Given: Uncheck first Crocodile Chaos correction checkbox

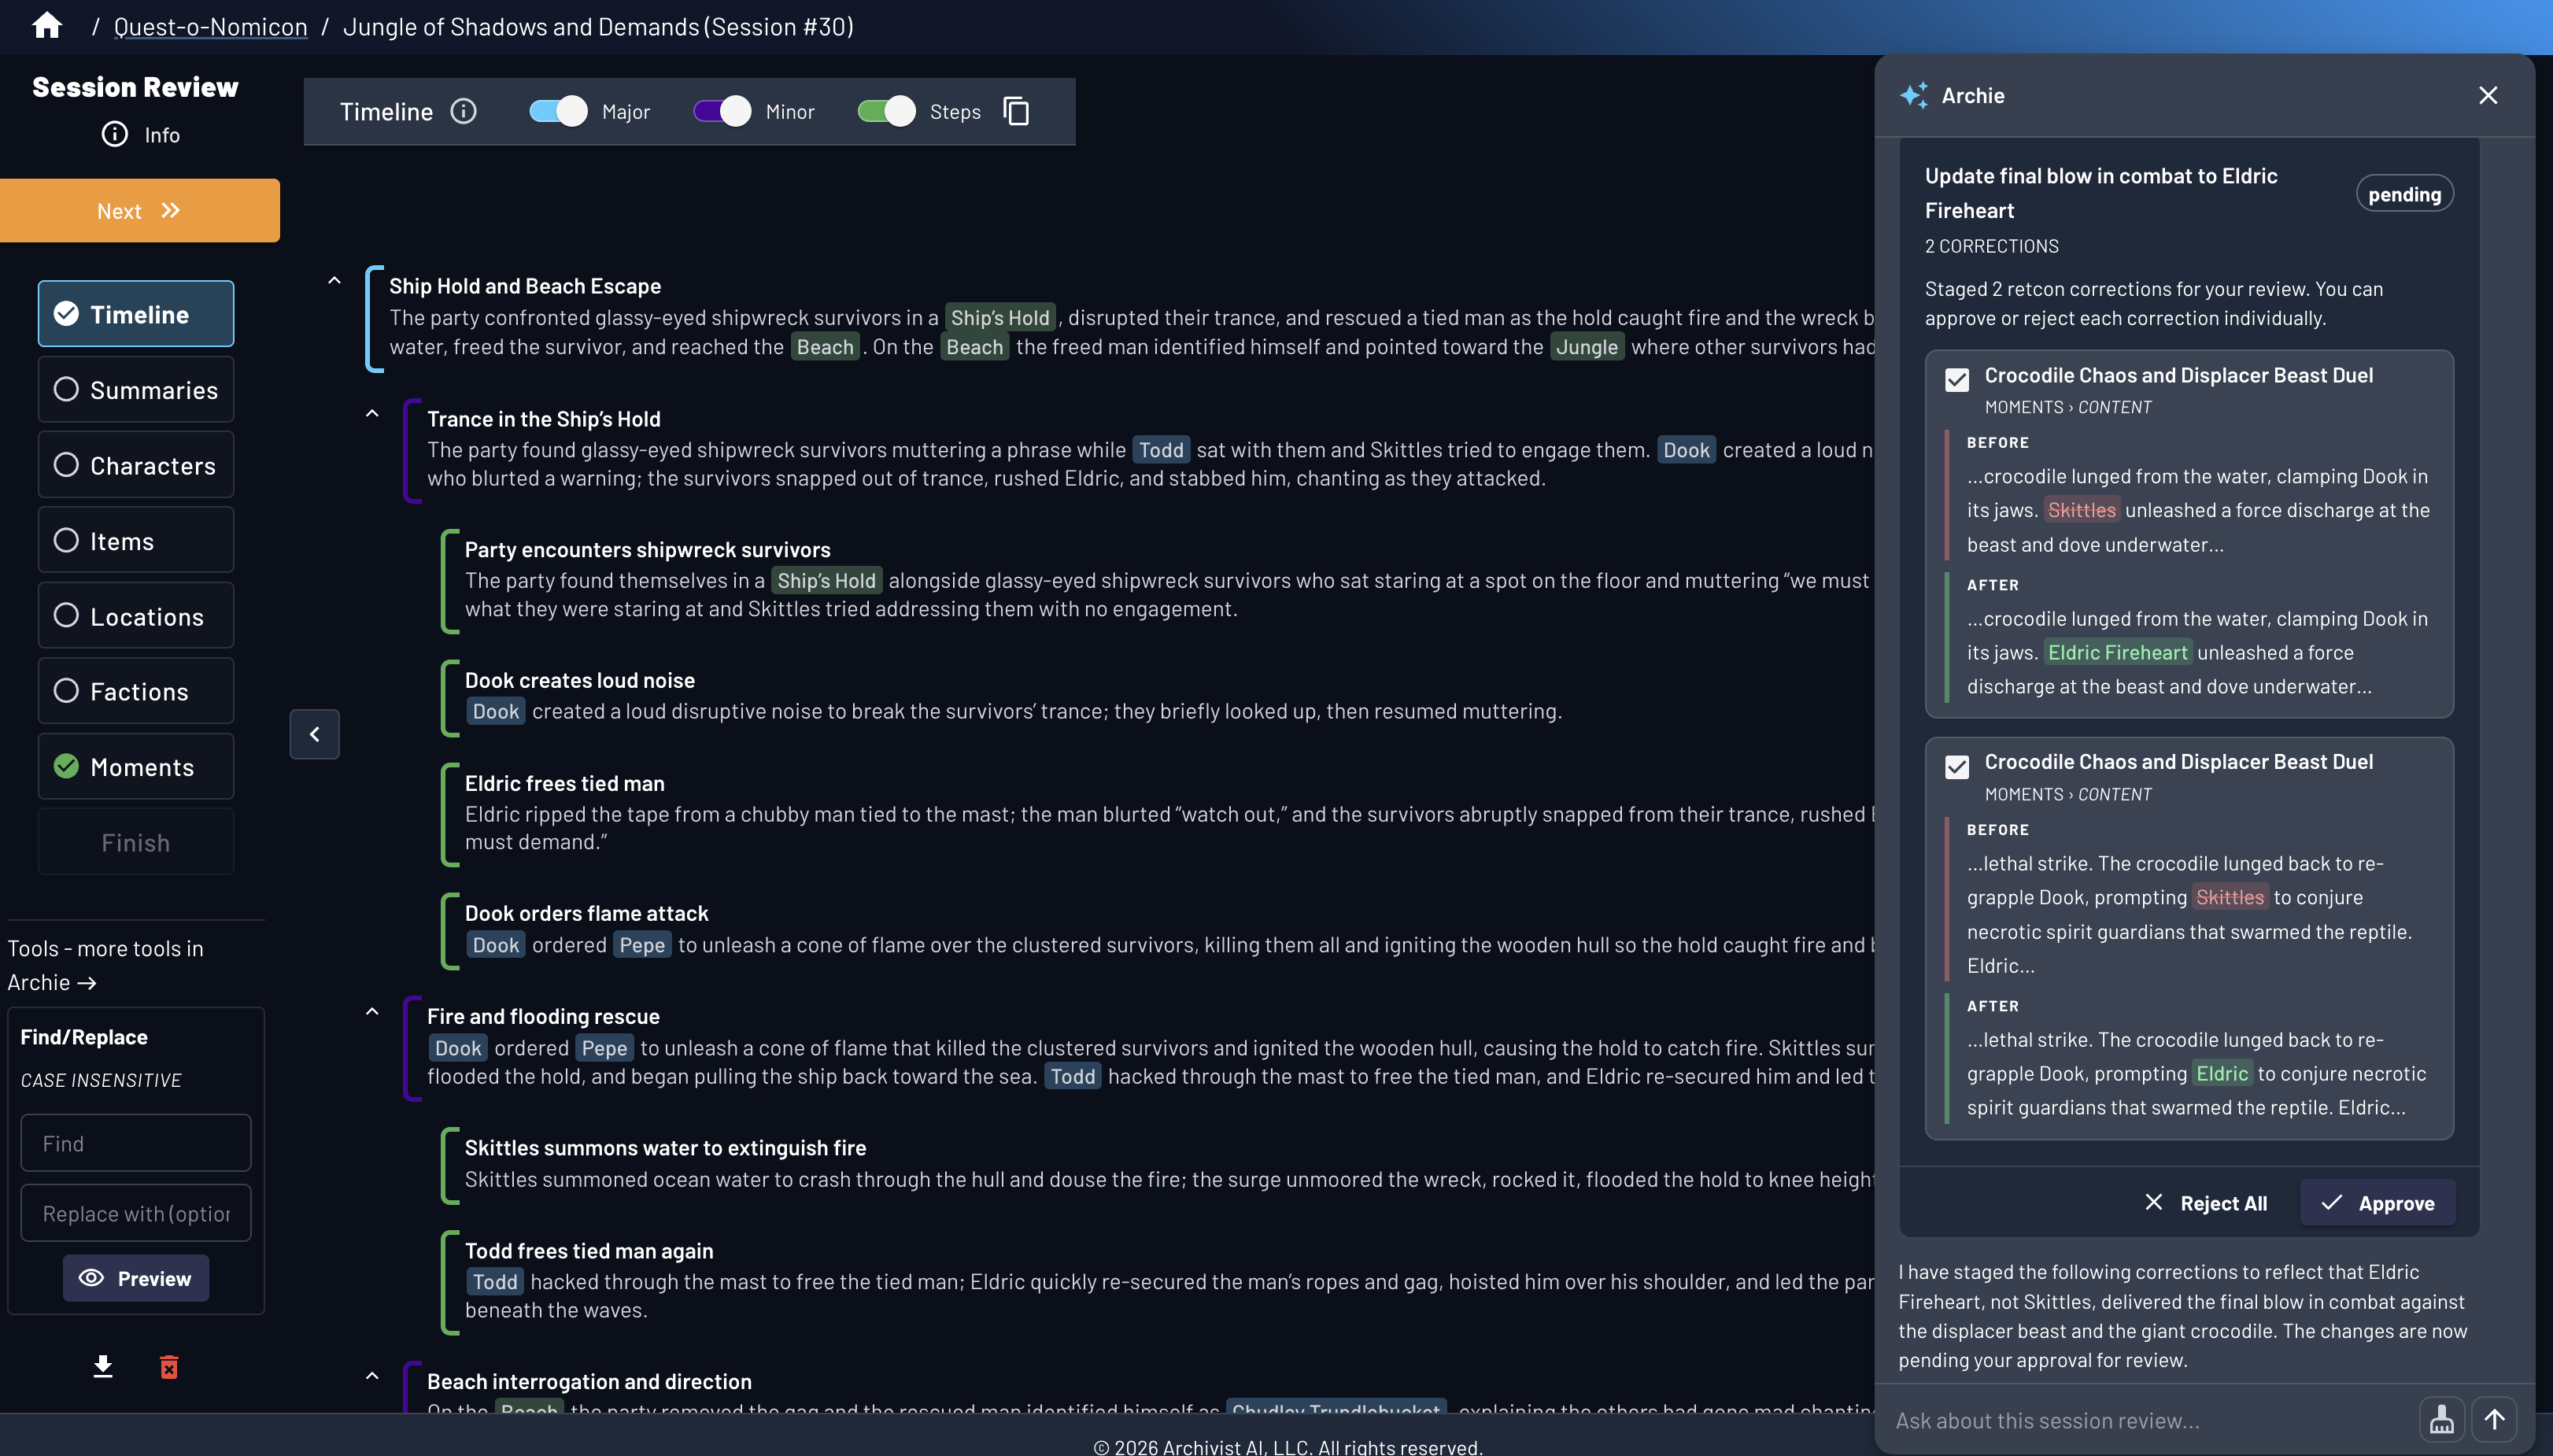Looking at the screenshot, I should pyautogui.click(x=1957, y=379).
